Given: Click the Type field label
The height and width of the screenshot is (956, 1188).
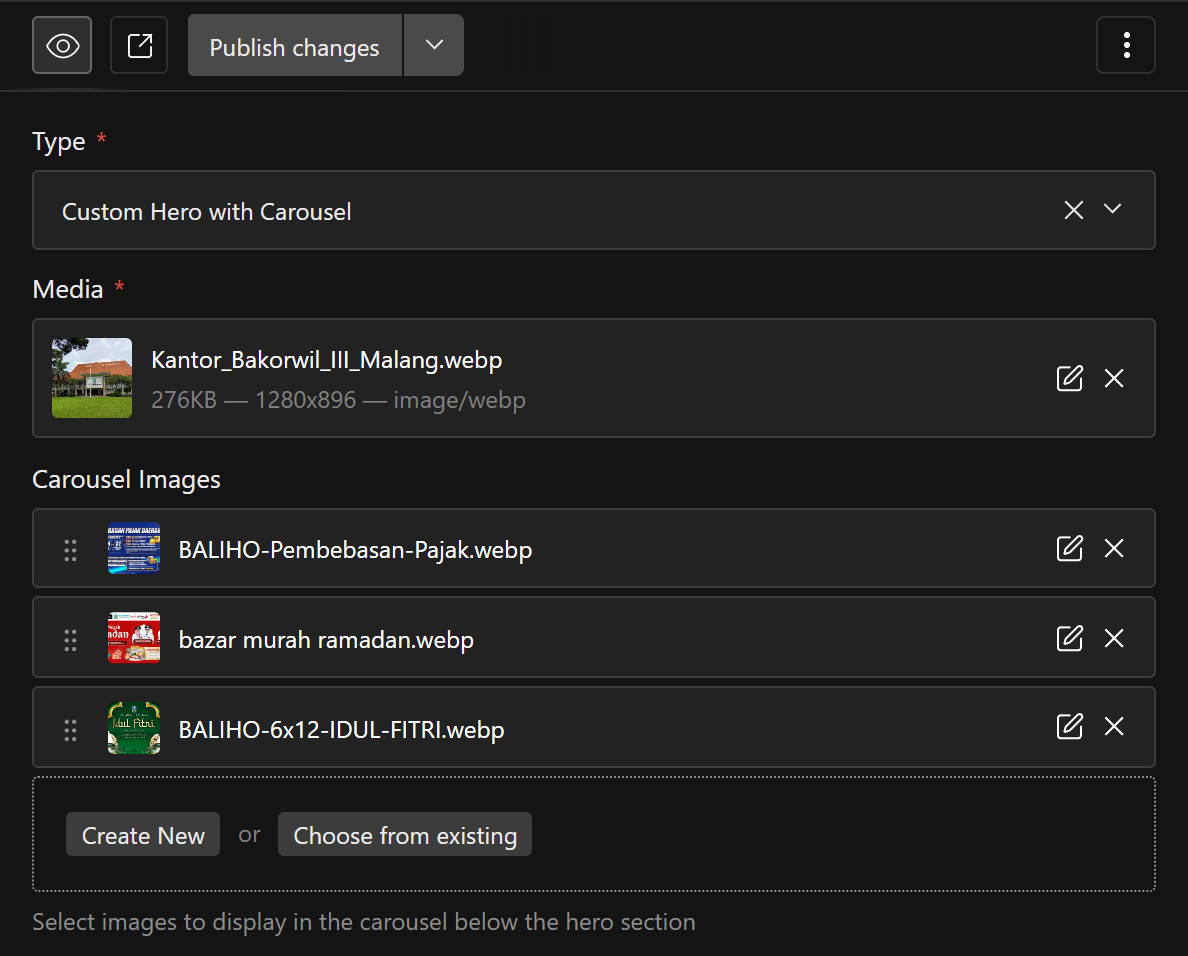Looking at the screenshot, I should 59,142.
